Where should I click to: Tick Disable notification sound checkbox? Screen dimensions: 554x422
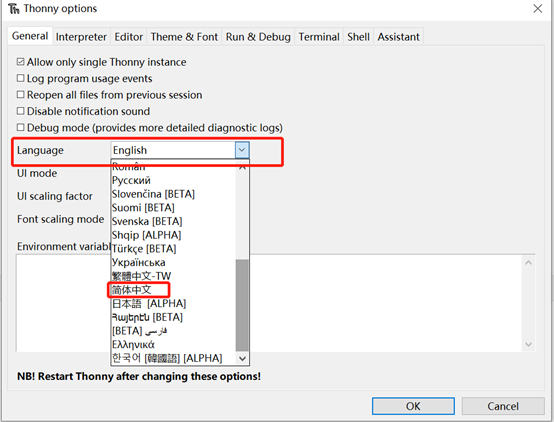coord(20,111)
